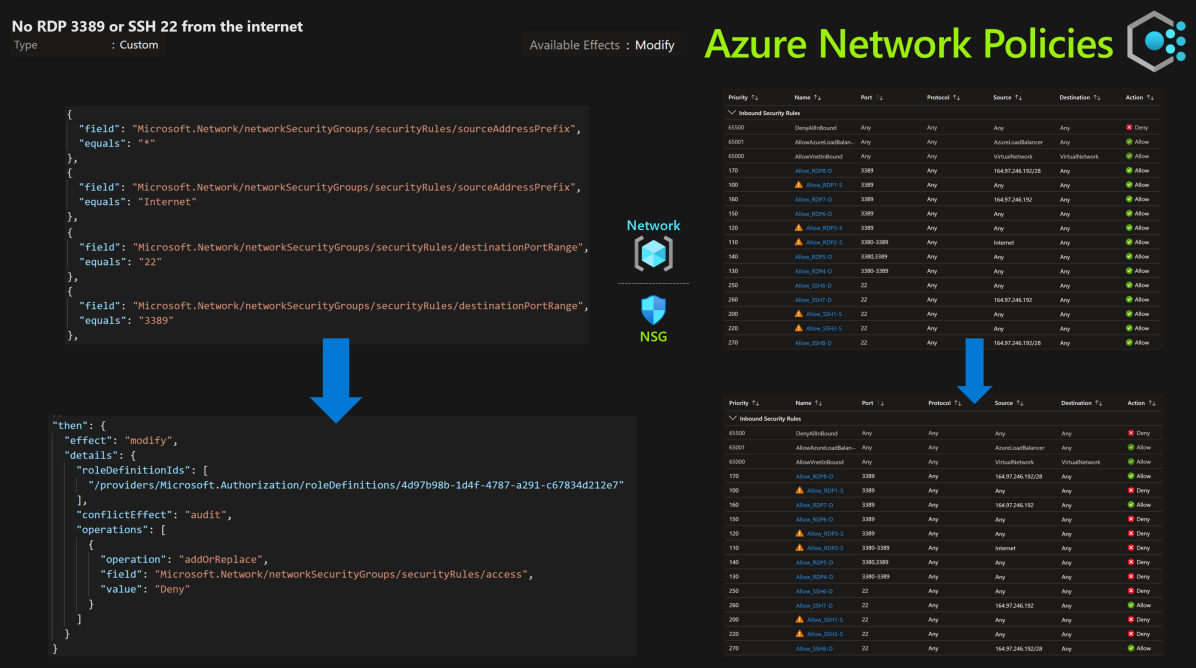The height and width of the screenshot is (668, 1196).
Task: Open Allow_SSH8-D rule in upper table
Action: click(813, 342)
